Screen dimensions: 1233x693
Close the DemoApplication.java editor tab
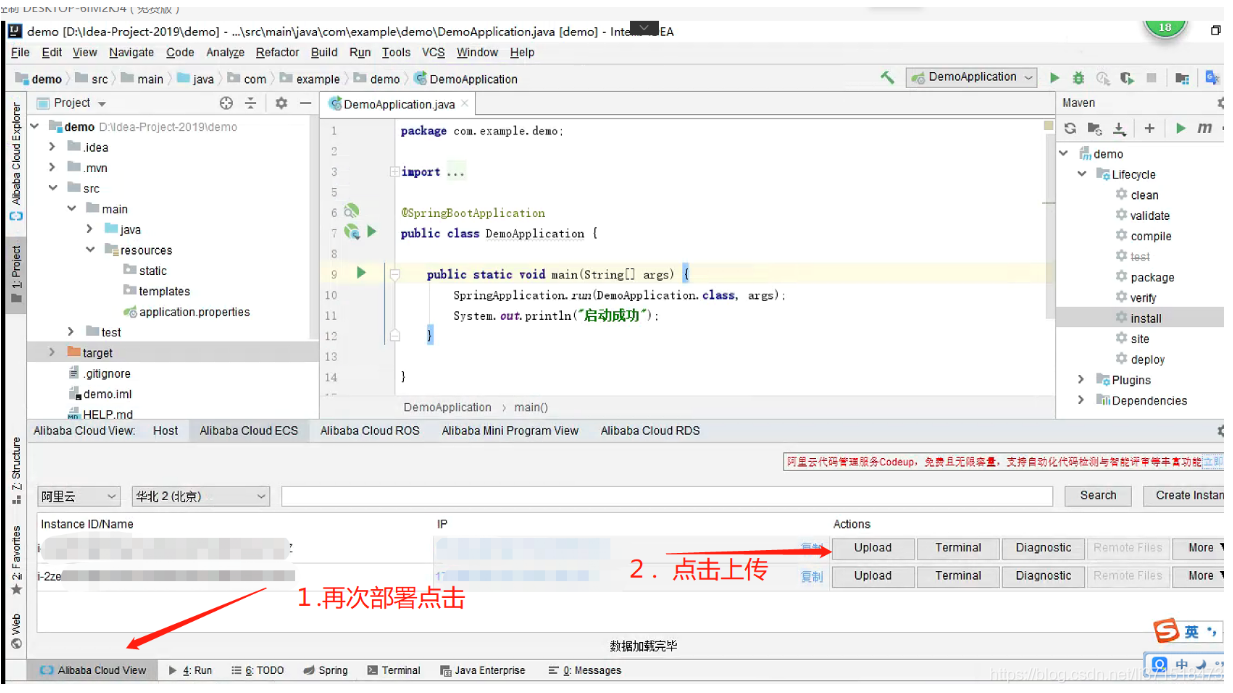point(466,103)
